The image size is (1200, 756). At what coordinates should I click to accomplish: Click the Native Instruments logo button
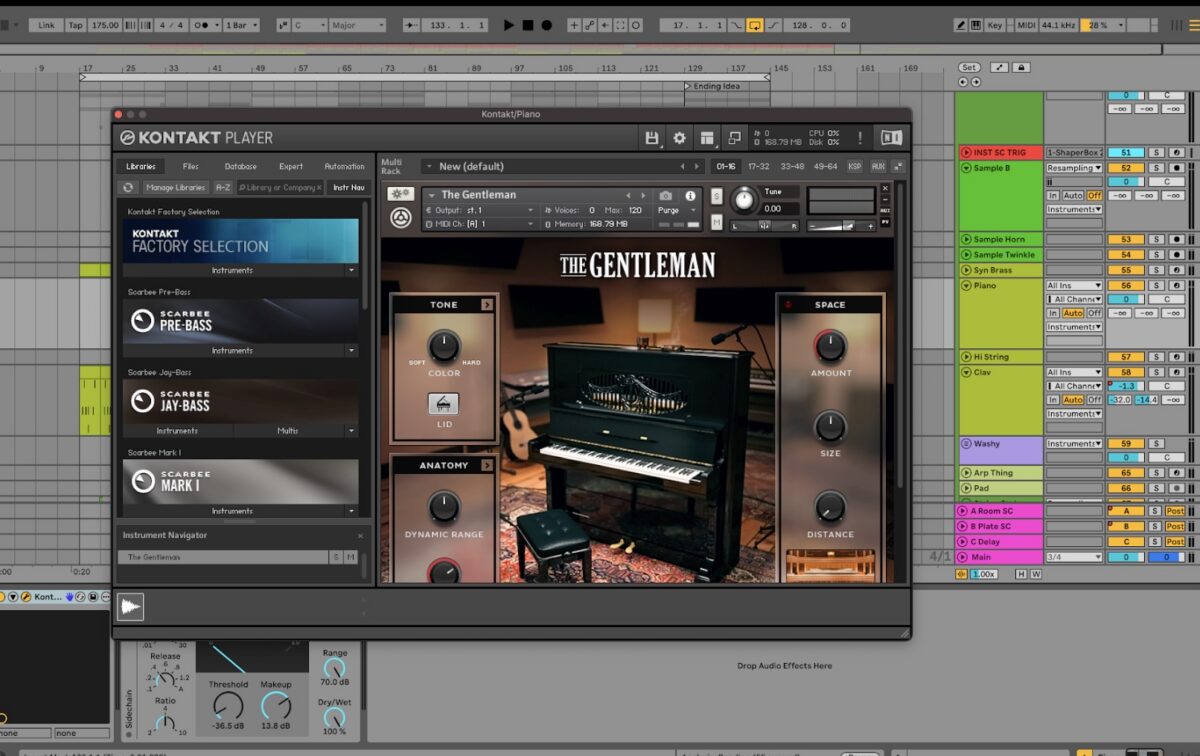click(x=891, y=138)
